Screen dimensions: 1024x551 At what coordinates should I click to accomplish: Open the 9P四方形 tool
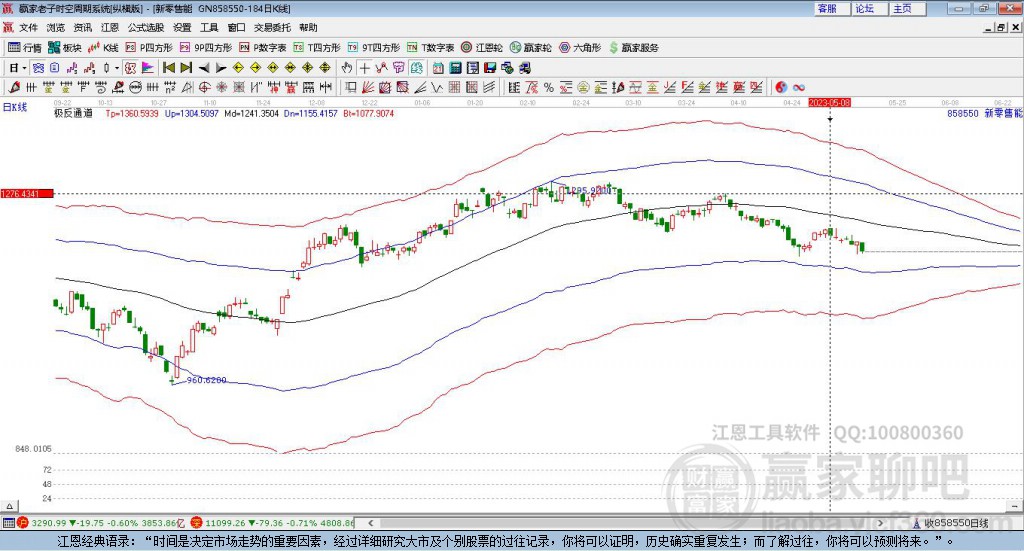click(206, 48)
